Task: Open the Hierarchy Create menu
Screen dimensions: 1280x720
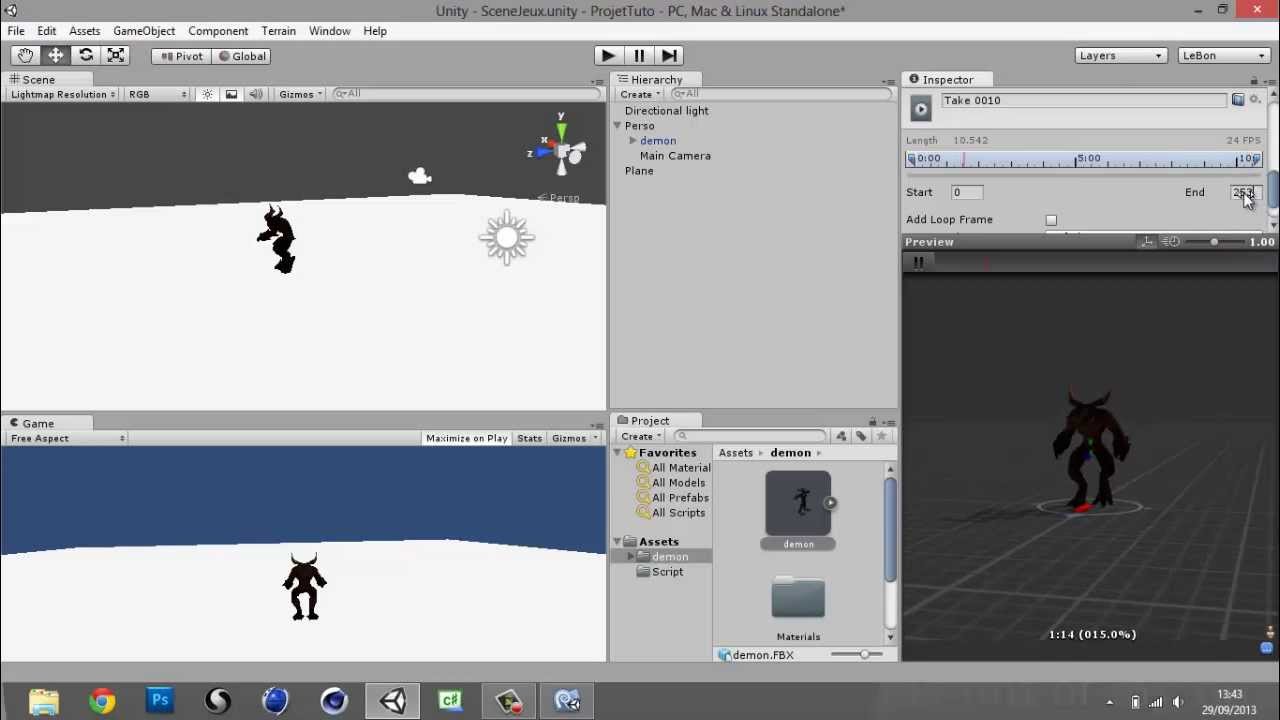Action: point(641,94)
